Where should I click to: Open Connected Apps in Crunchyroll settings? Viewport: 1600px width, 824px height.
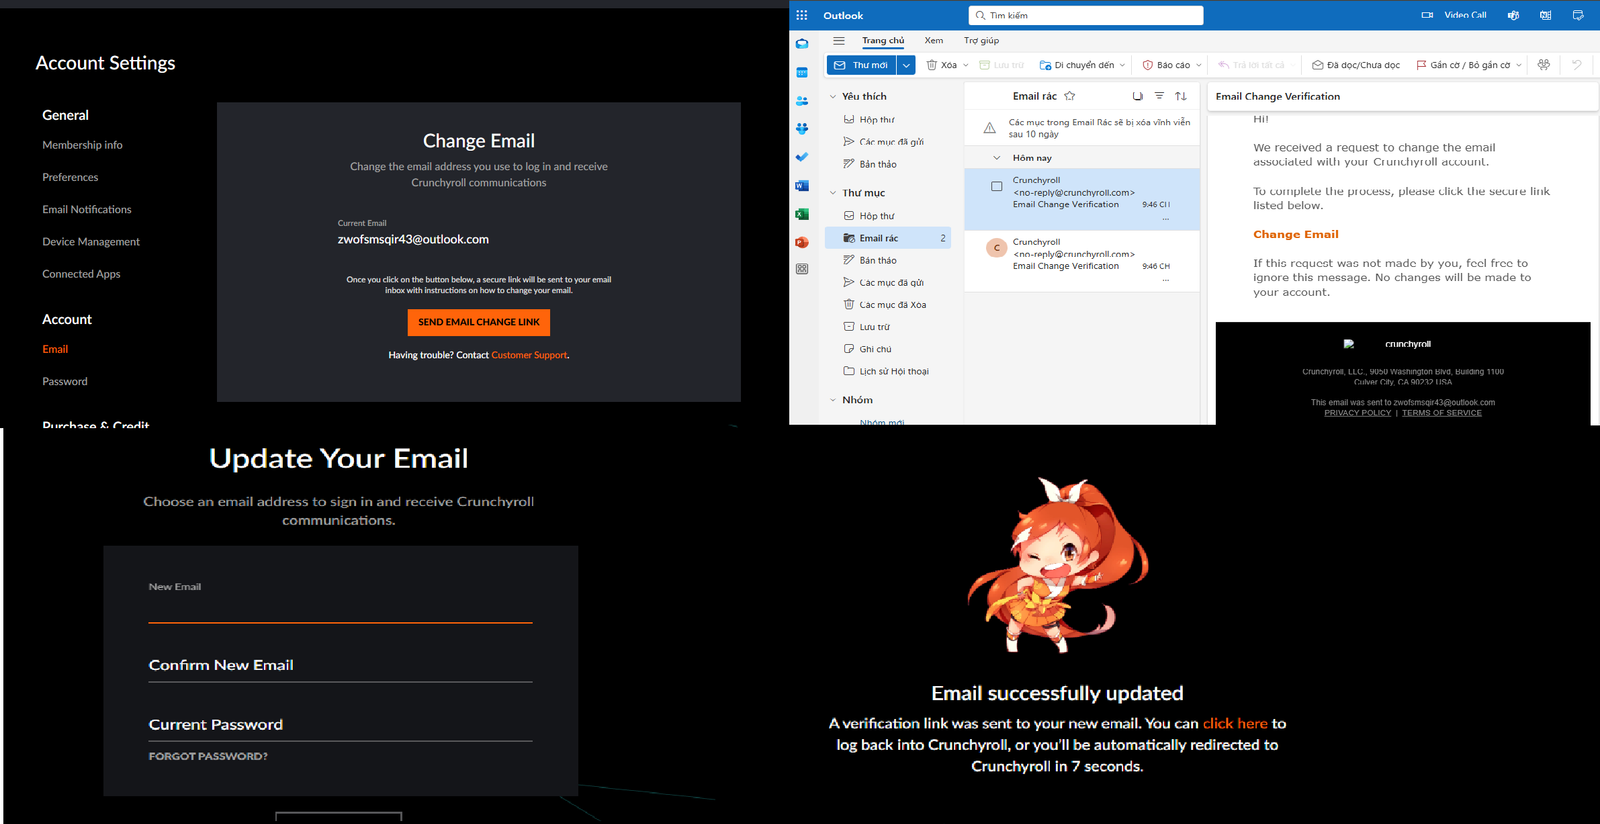pyautogui.click(x=81, y=274)
